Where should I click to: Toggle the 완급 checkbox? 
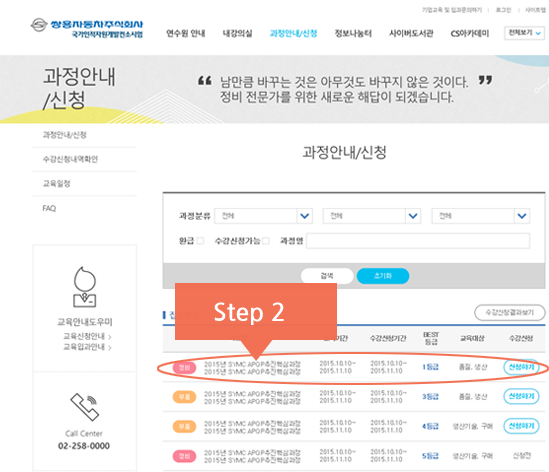coord(200,241)
